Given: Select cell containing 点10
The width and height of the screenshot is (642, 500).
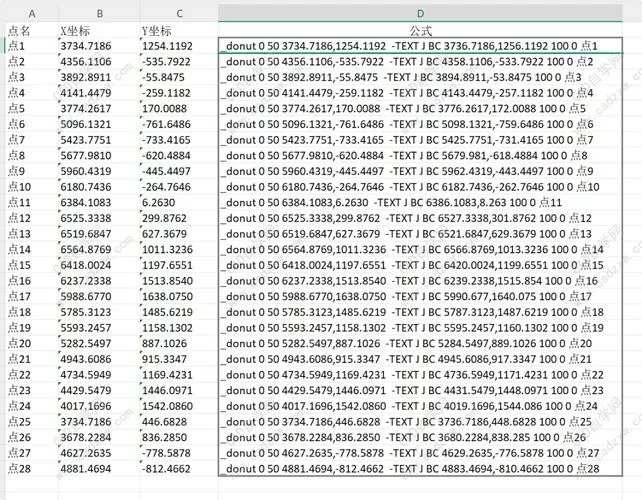Looking at the screenshot, I should click(x=32, y=187).
